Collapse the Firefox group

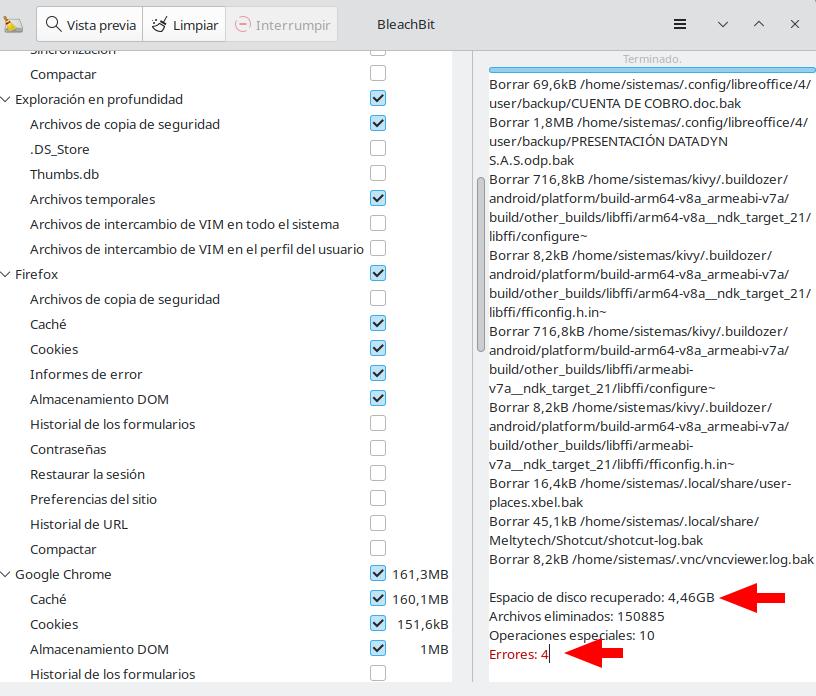[x=6, y=274]
